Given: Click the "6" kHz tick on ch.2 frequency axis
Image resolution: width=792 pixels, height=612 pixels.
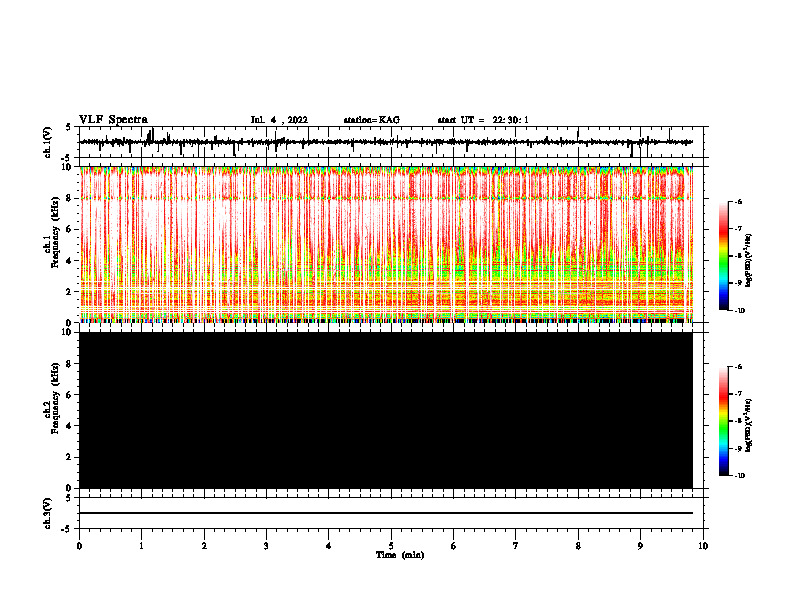Looking at the screenshot, I should [x=70, y=395].
